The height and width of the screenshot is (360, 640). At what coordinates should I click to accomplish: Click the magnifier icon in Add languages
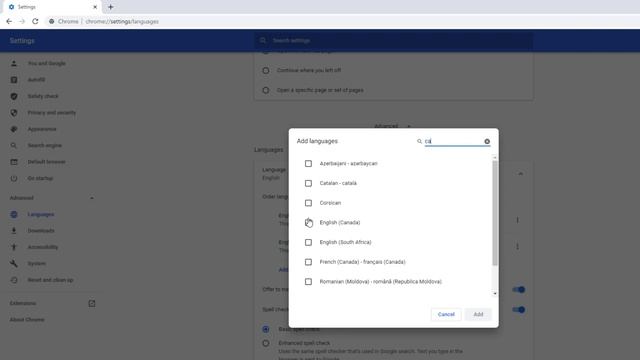tap(419, 141)
